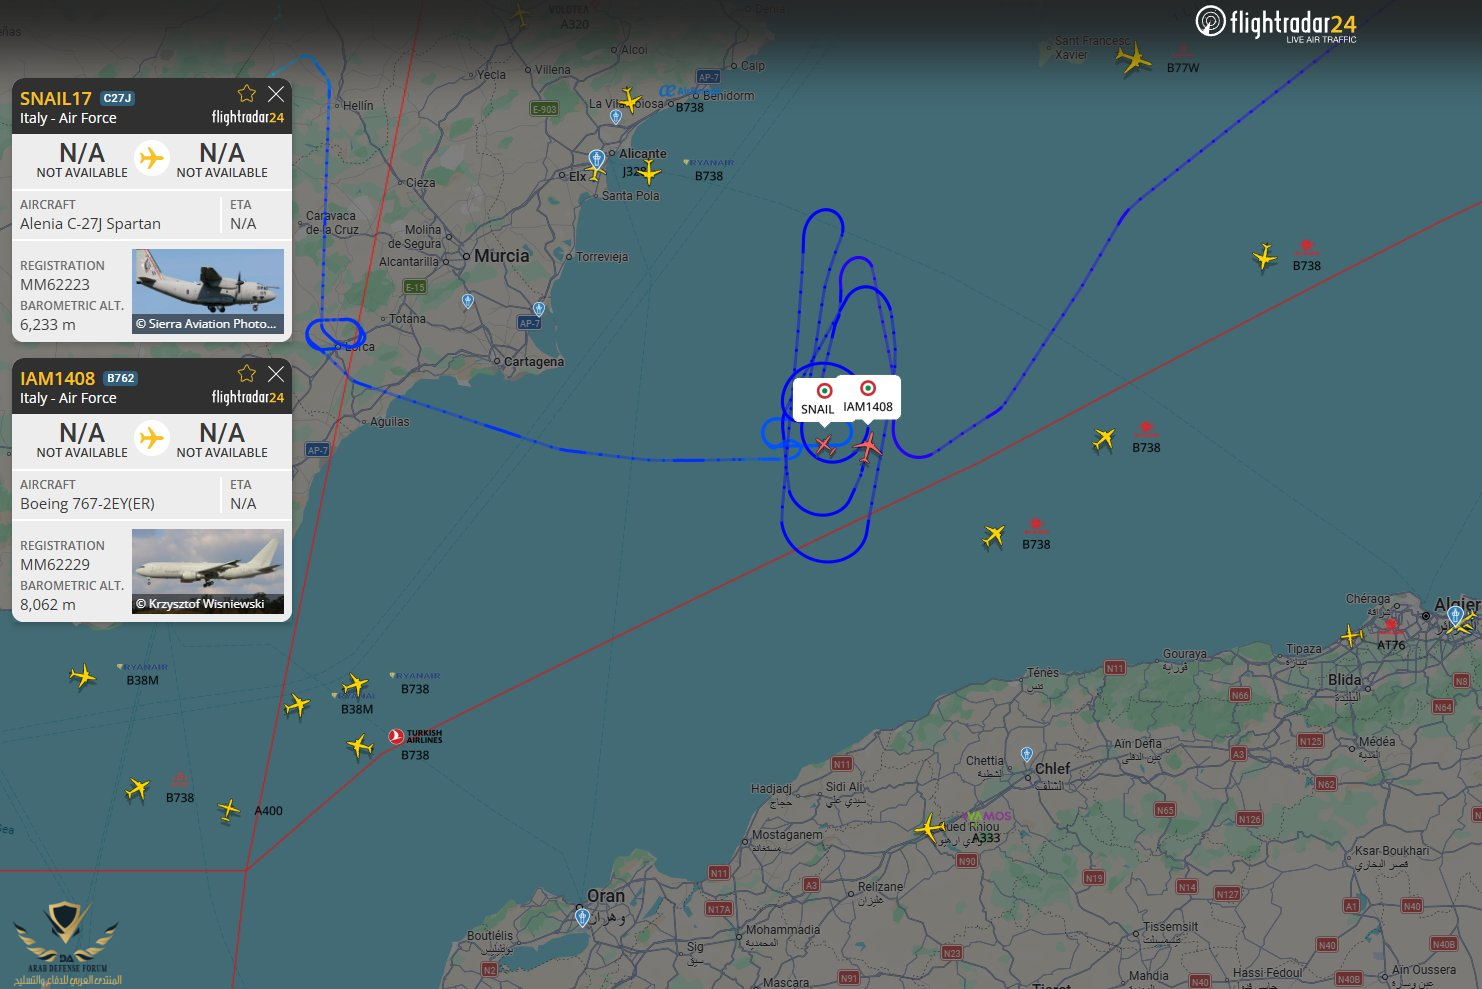Image resolution: width=1482 pixels, height=989 pixels.
Task: Open the Boeing 767 aircraft photo
Action: pyautogui.click(x=208, y=571)
